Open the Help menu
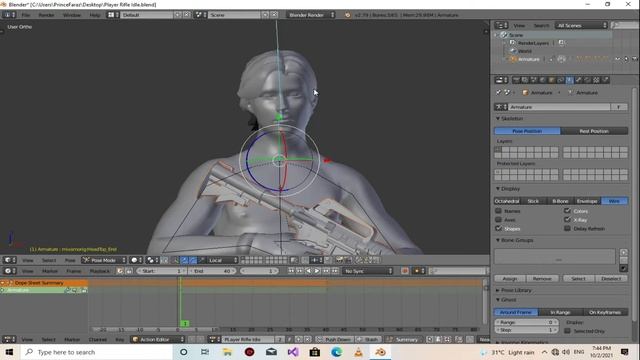The width and height of the screenshot is (640, 360). pyautogui.click(x=95, y=15)
